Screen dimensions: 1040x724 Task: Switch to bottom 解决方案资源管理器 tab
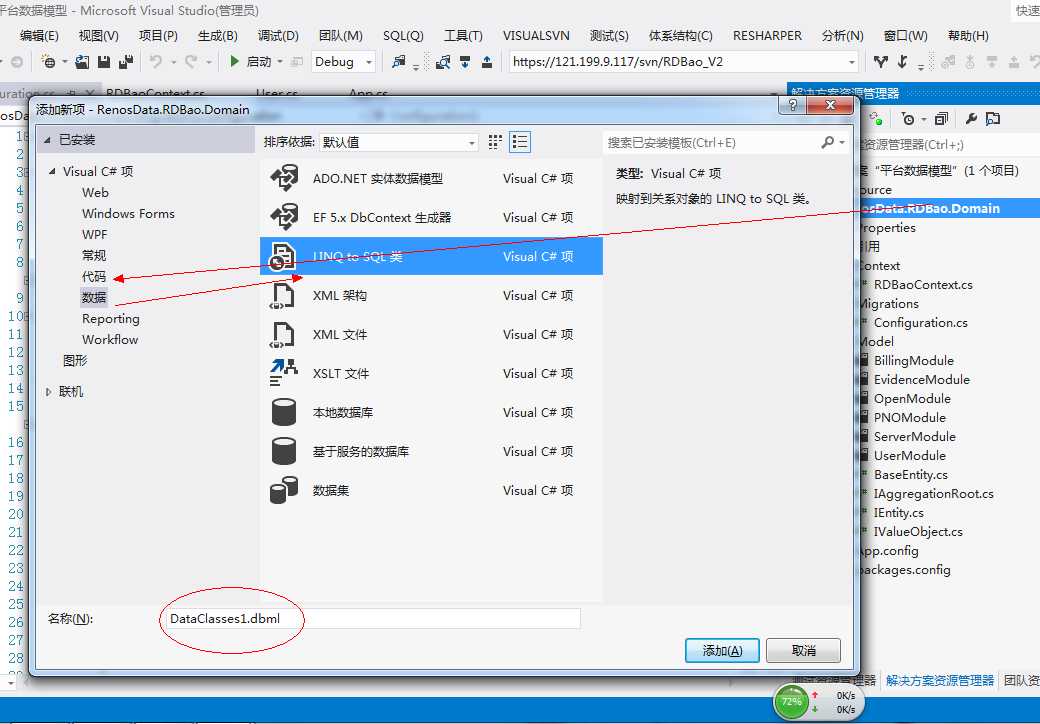pyautogui.click(x=940, y=680)
